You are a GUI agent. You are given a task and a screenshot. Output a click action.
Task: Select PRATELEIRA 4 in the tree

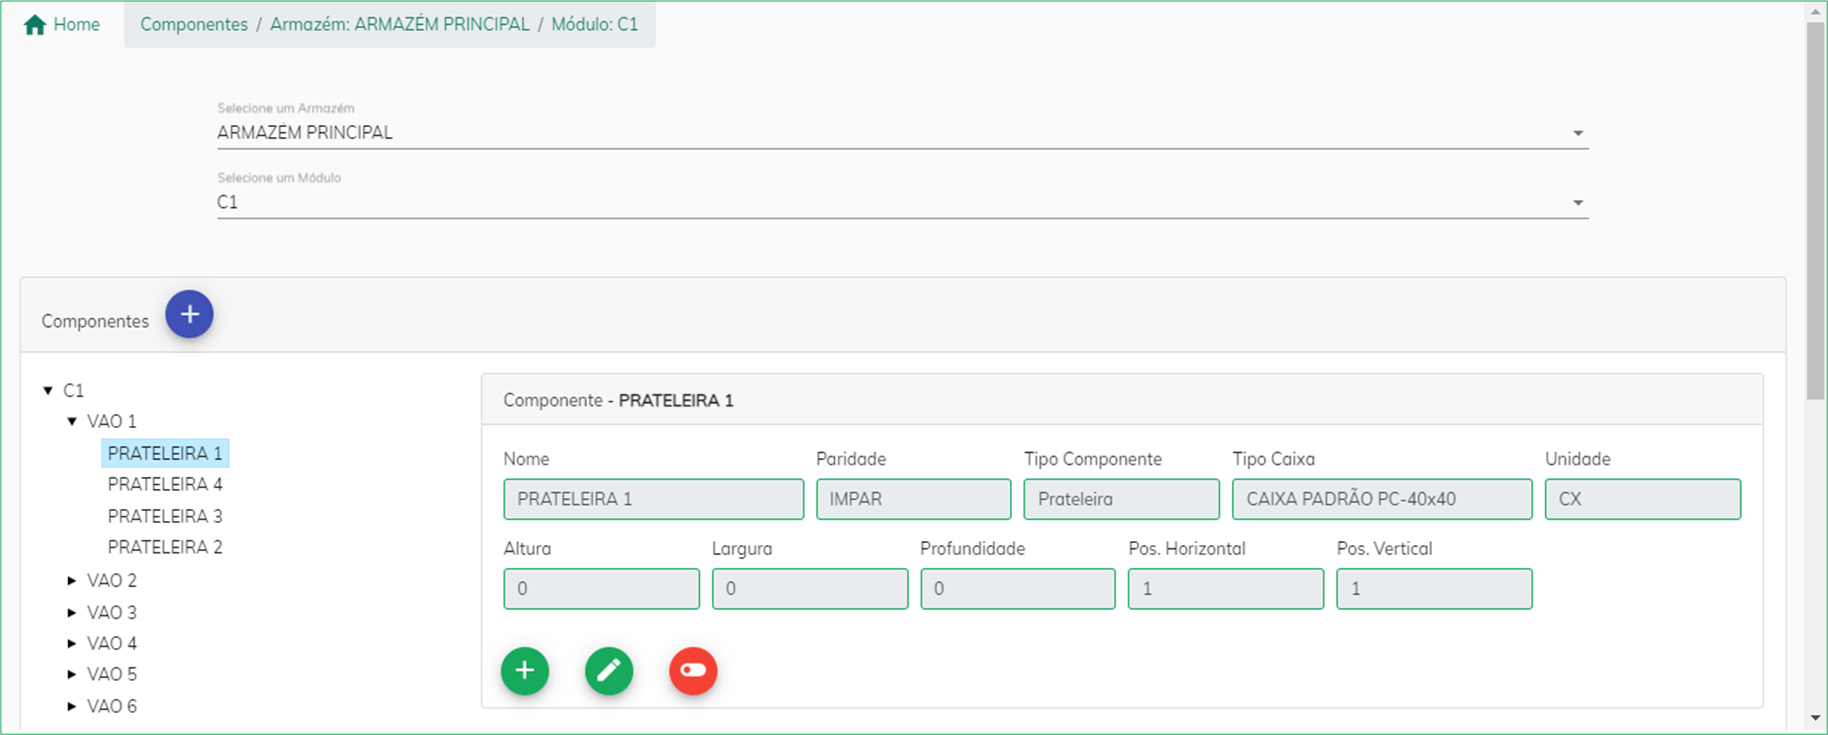165,484
